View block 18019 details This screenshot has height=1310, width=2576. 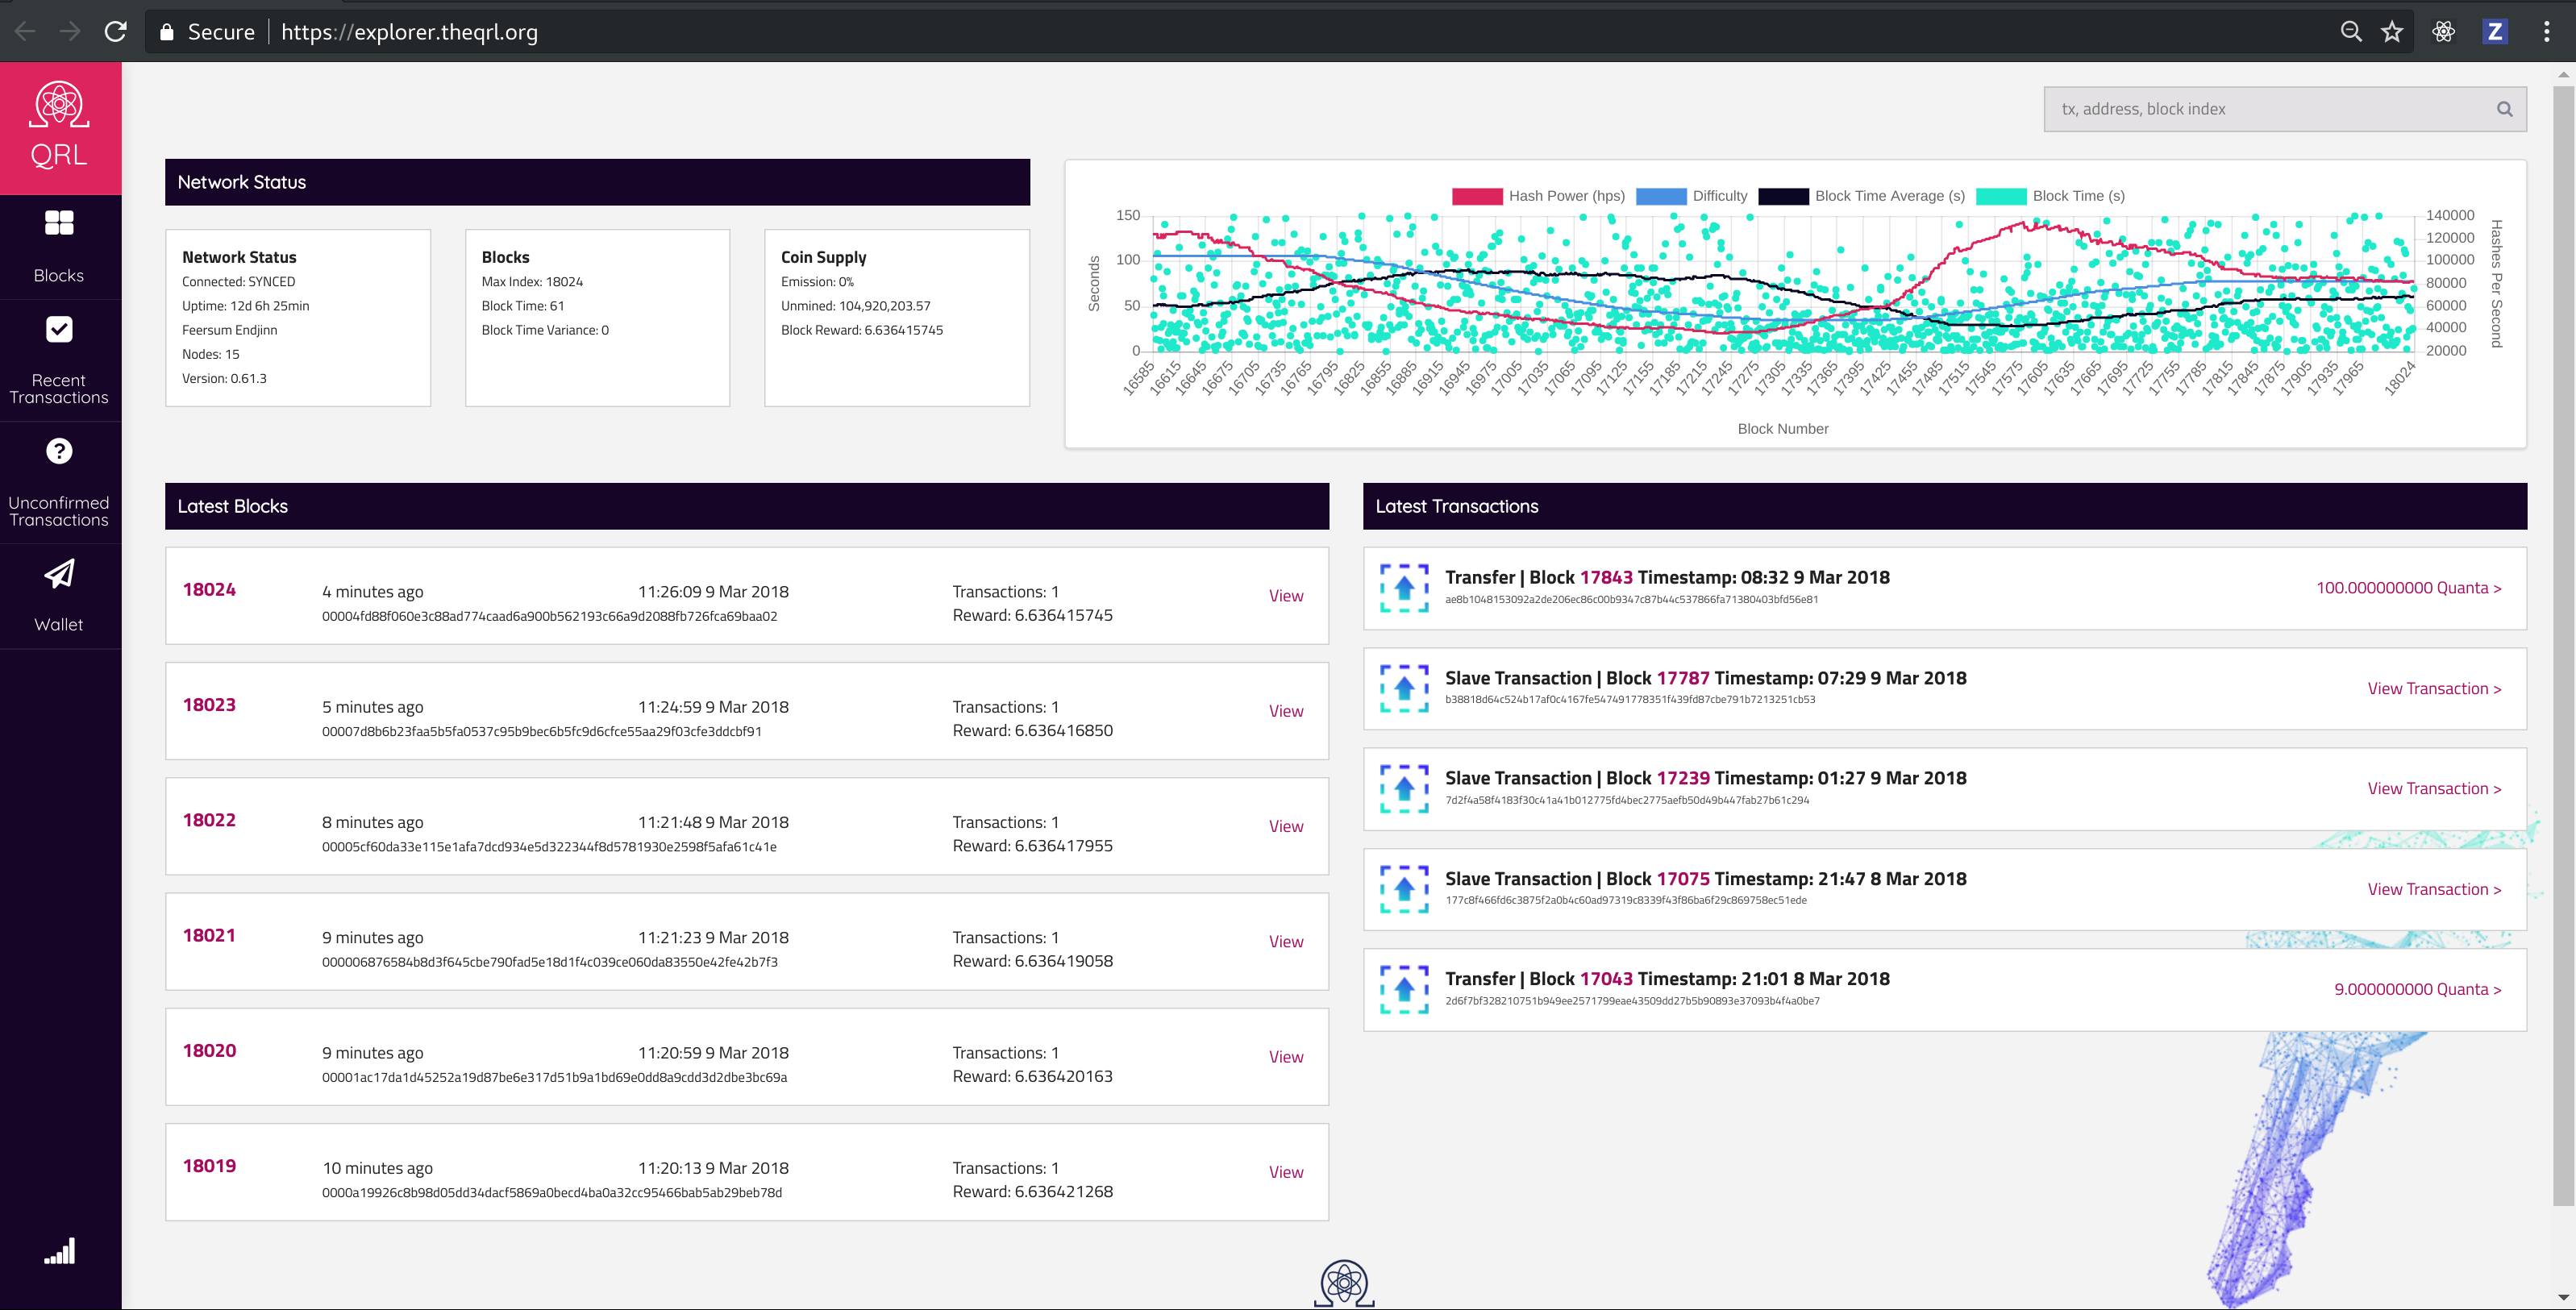[x=1286, y=1172]
